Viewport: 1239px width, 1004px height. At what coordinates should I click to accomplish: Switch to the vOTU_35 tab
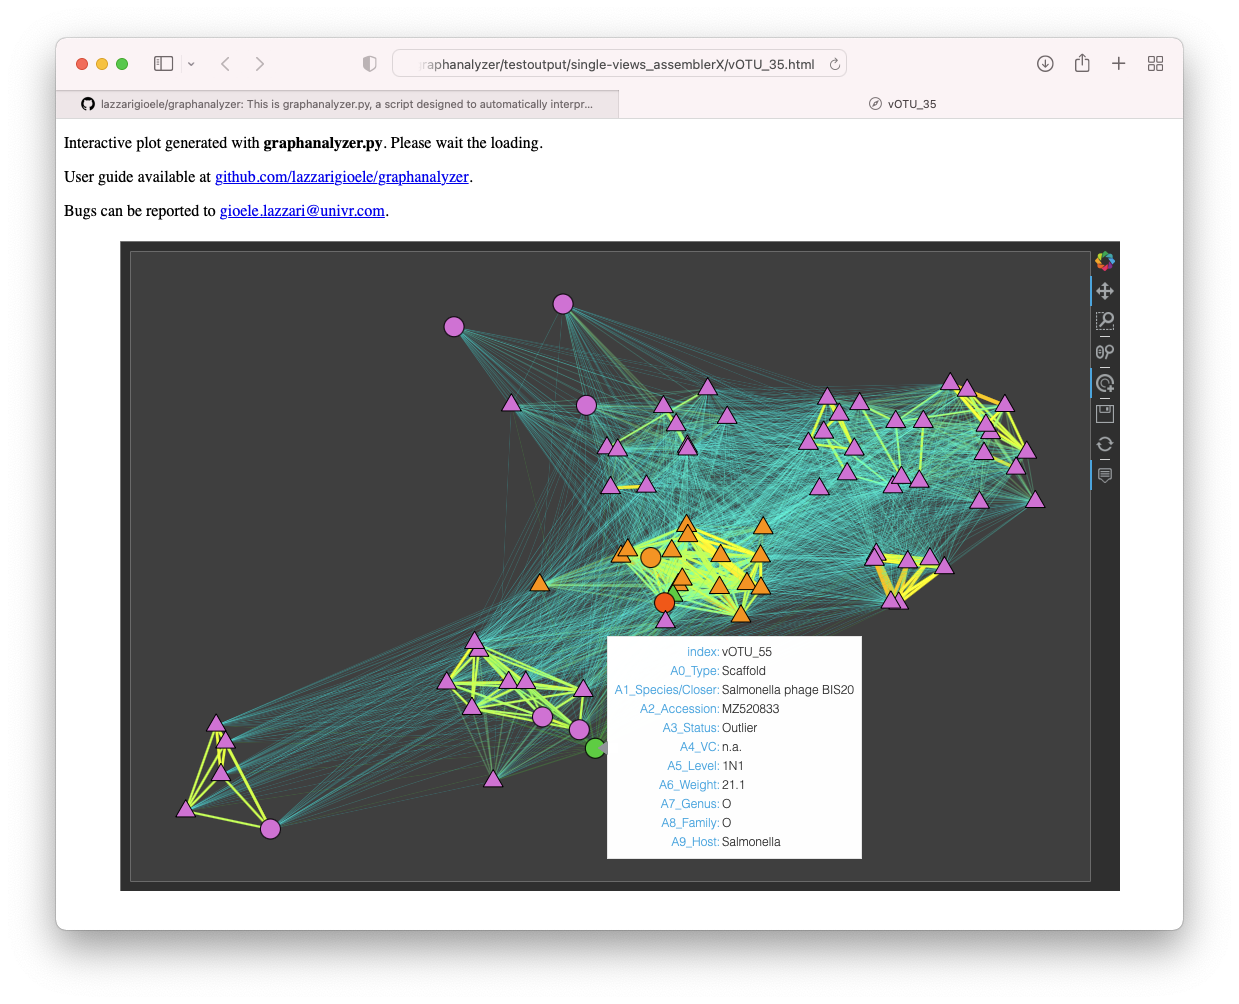(902, 103)
